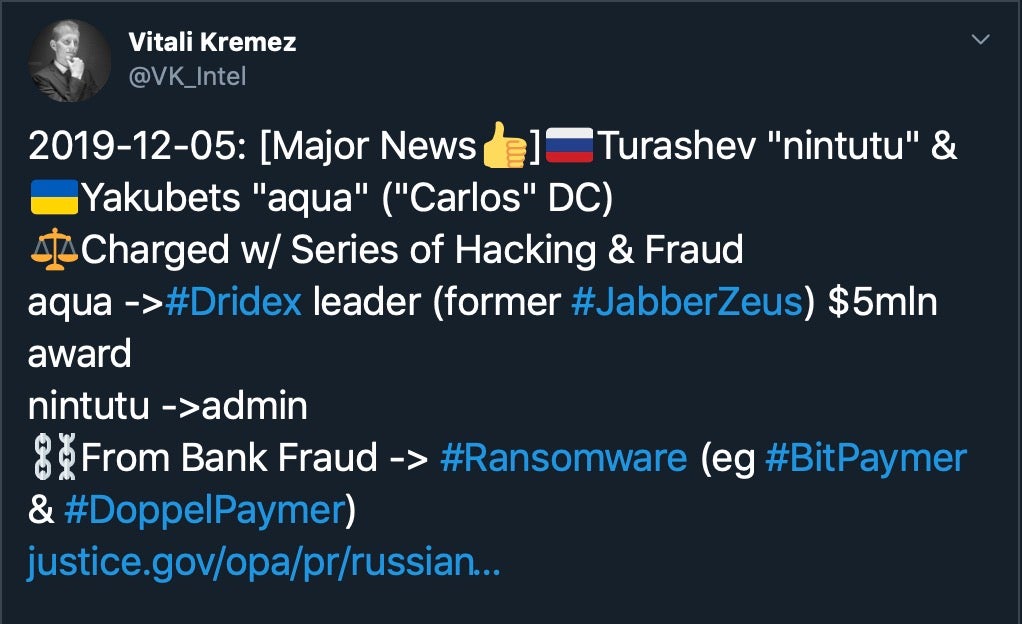Click the balance scales emoji
1022x624 pixels.
coord(53,251)
